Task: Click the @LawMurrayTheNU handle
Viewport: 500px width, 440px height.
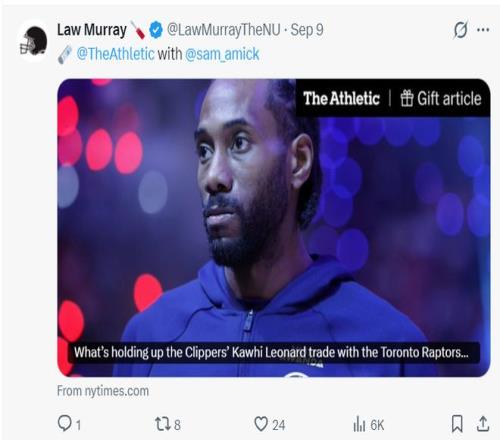Action: coord(223,30)
